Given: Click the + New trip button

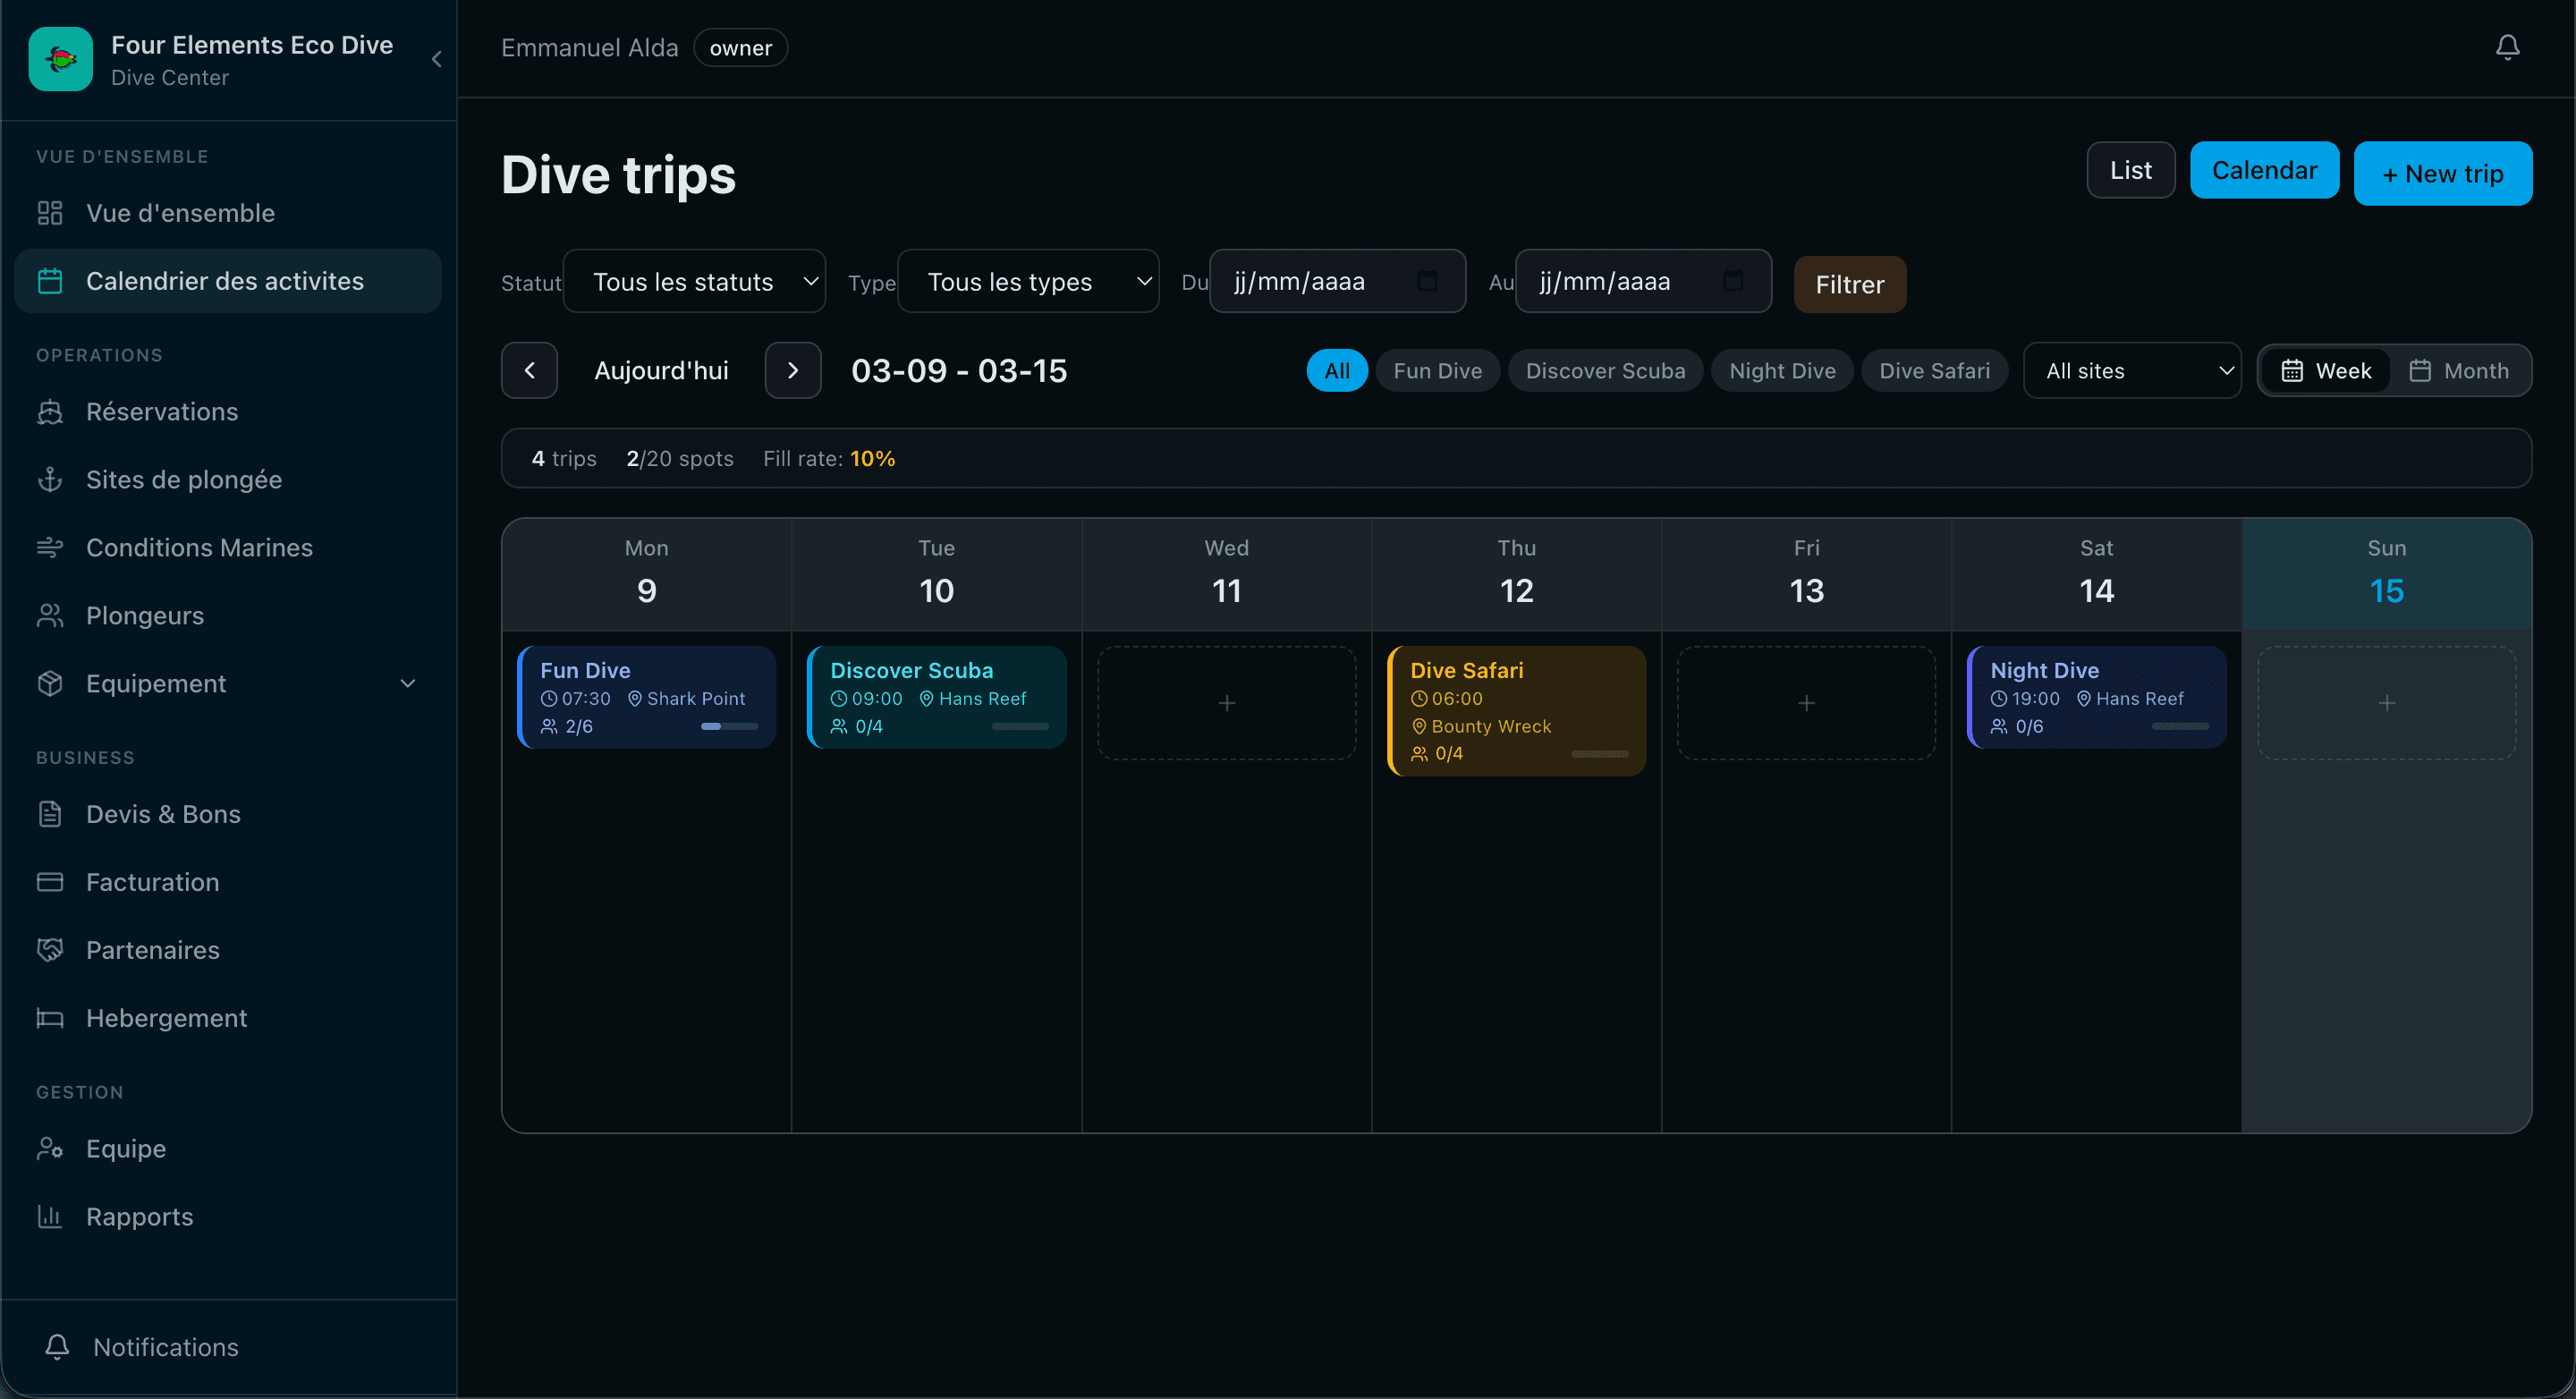Looking at the screenshot, I should (x=2442, y=173).
